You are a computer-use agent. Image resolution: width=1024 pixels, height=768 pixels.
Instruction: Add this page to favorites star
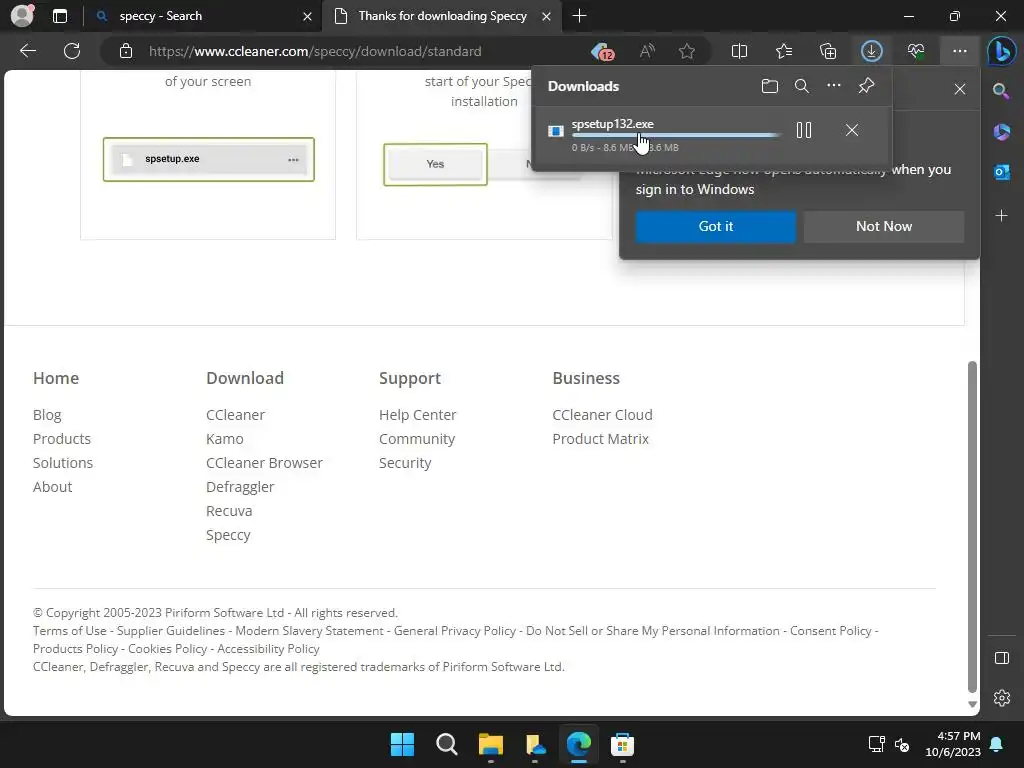[x=686, y=51]
